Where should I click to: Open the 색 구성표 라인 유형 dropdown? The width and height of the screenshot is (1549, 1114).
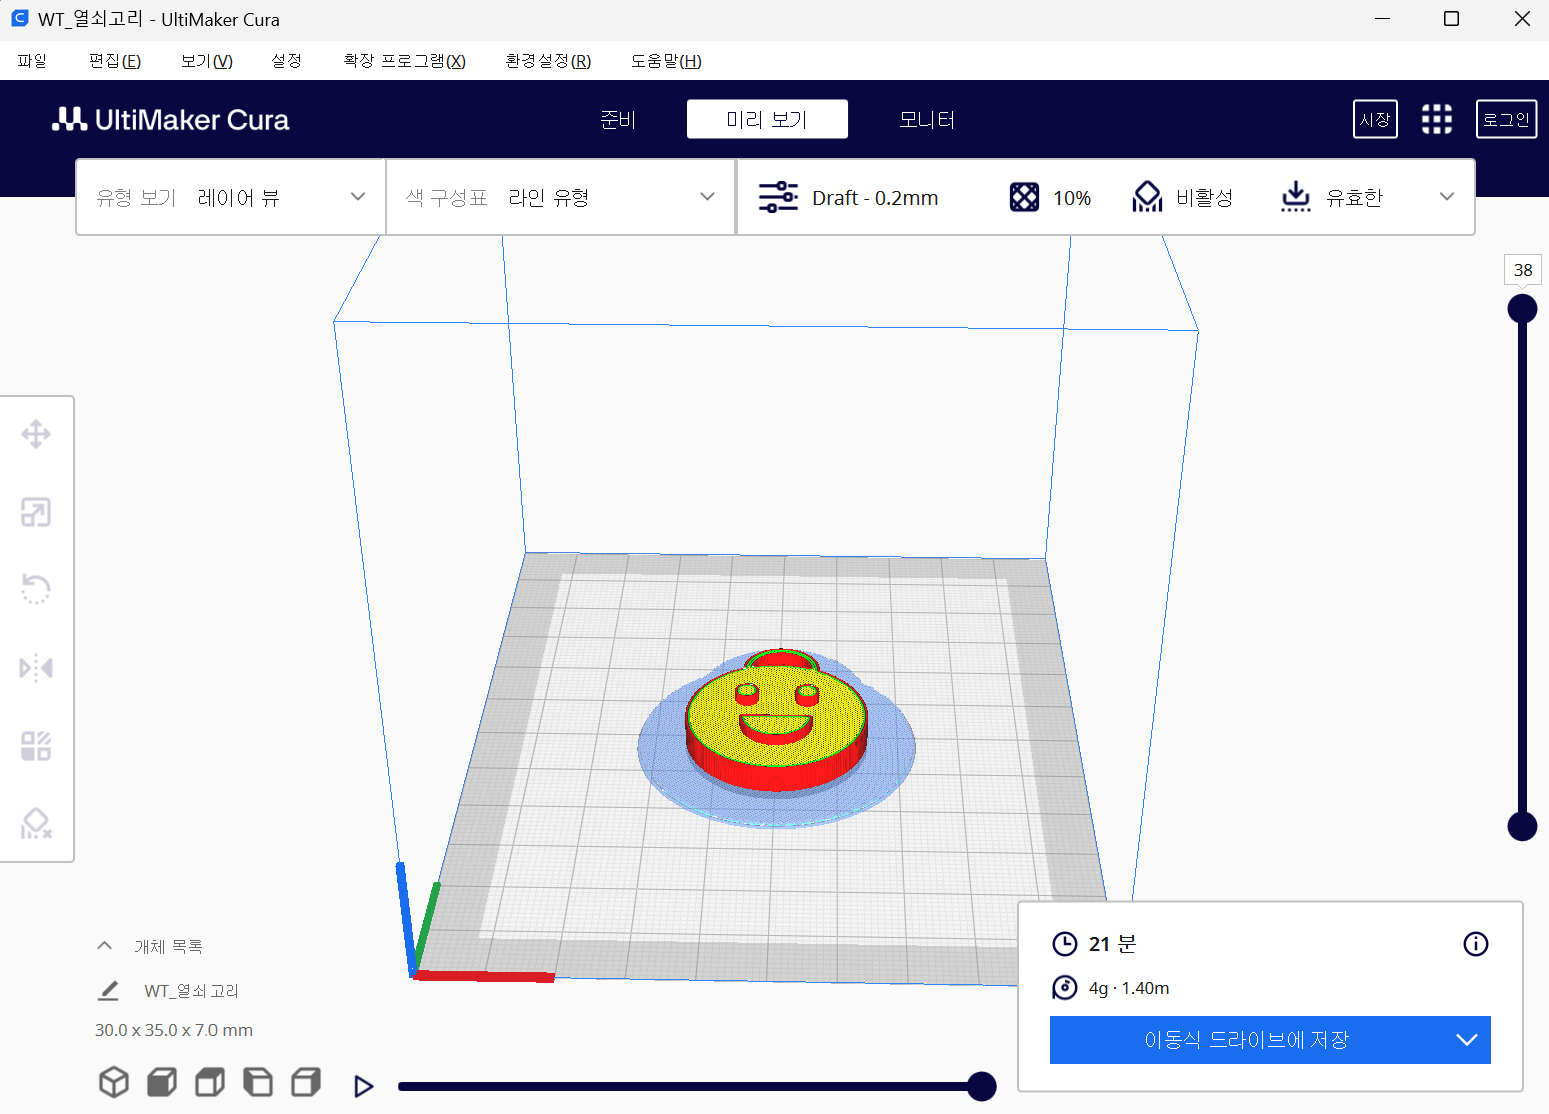(561, 197)
